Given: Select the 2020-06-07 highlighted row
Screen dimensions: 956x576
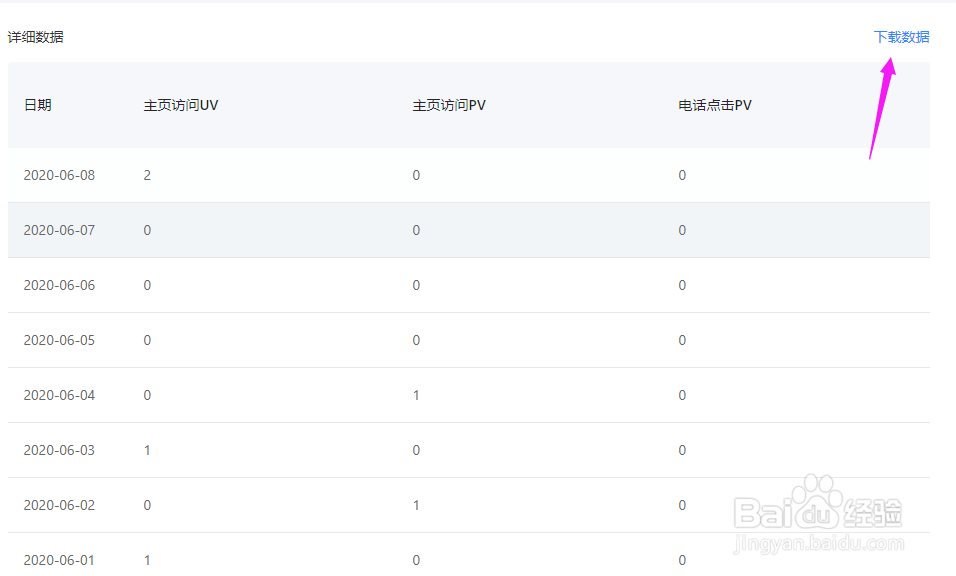Looking at the screenshot, I should pyautogui.click(x=468, y=230).
